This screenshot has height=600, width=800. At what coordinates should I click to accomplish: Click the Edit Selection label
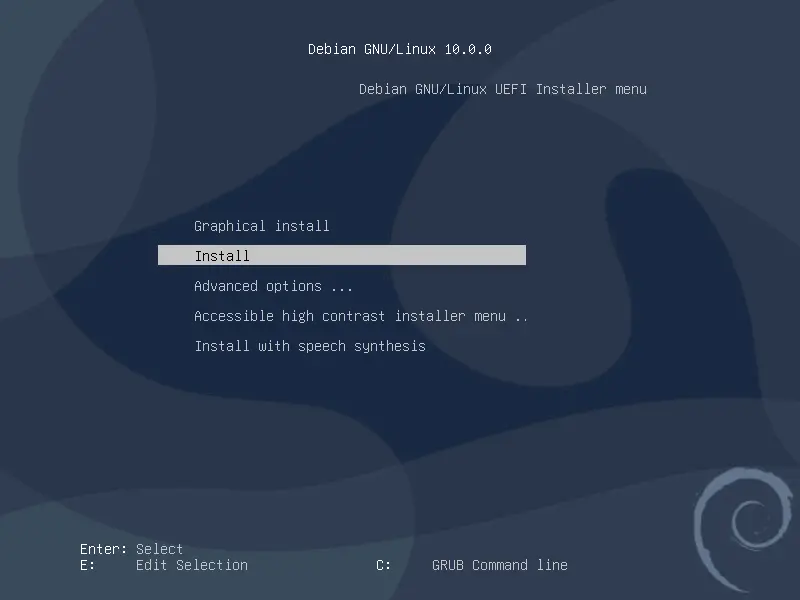[191, 565]
